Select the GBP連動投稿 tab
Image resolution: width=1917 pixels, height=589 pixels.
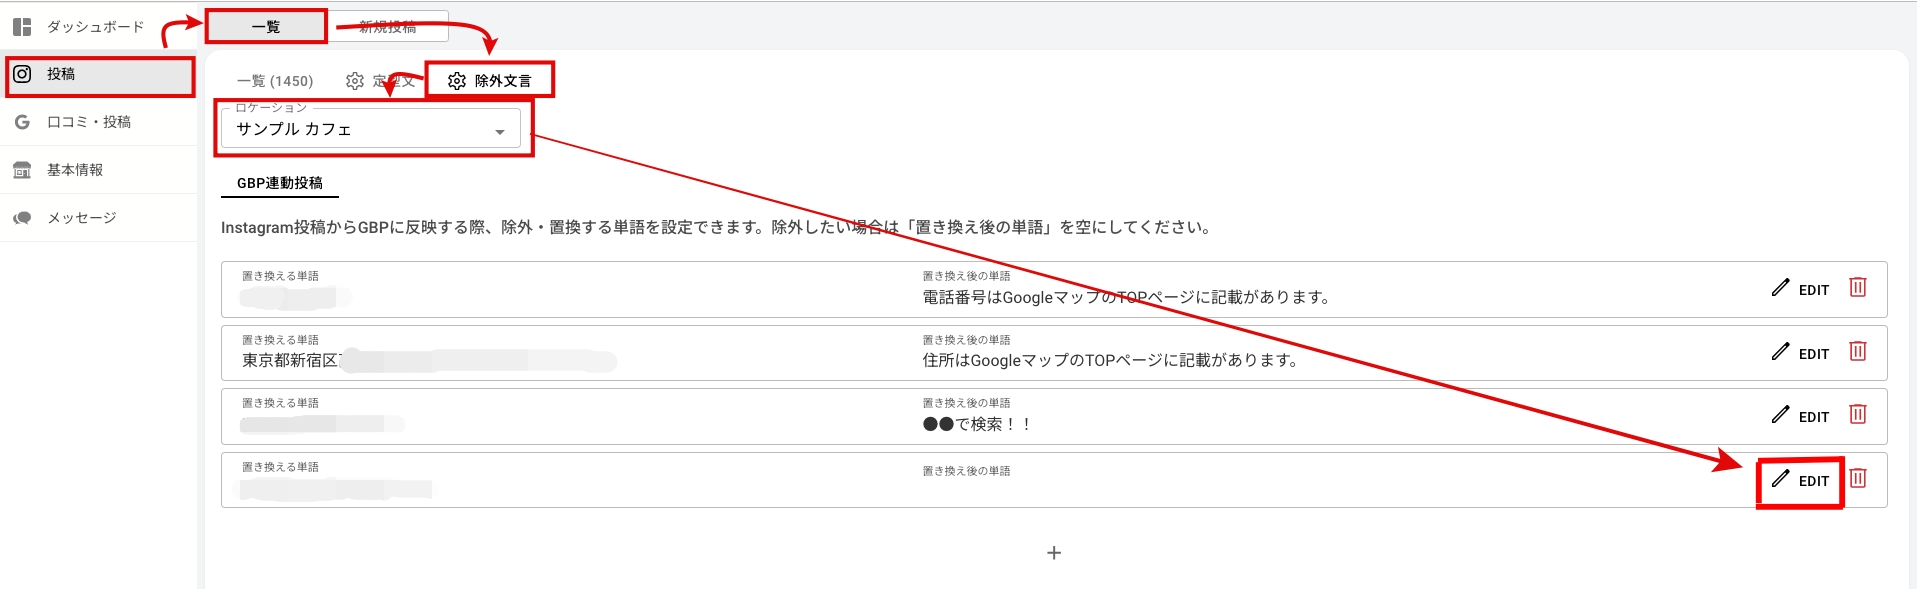click(280, 183)
